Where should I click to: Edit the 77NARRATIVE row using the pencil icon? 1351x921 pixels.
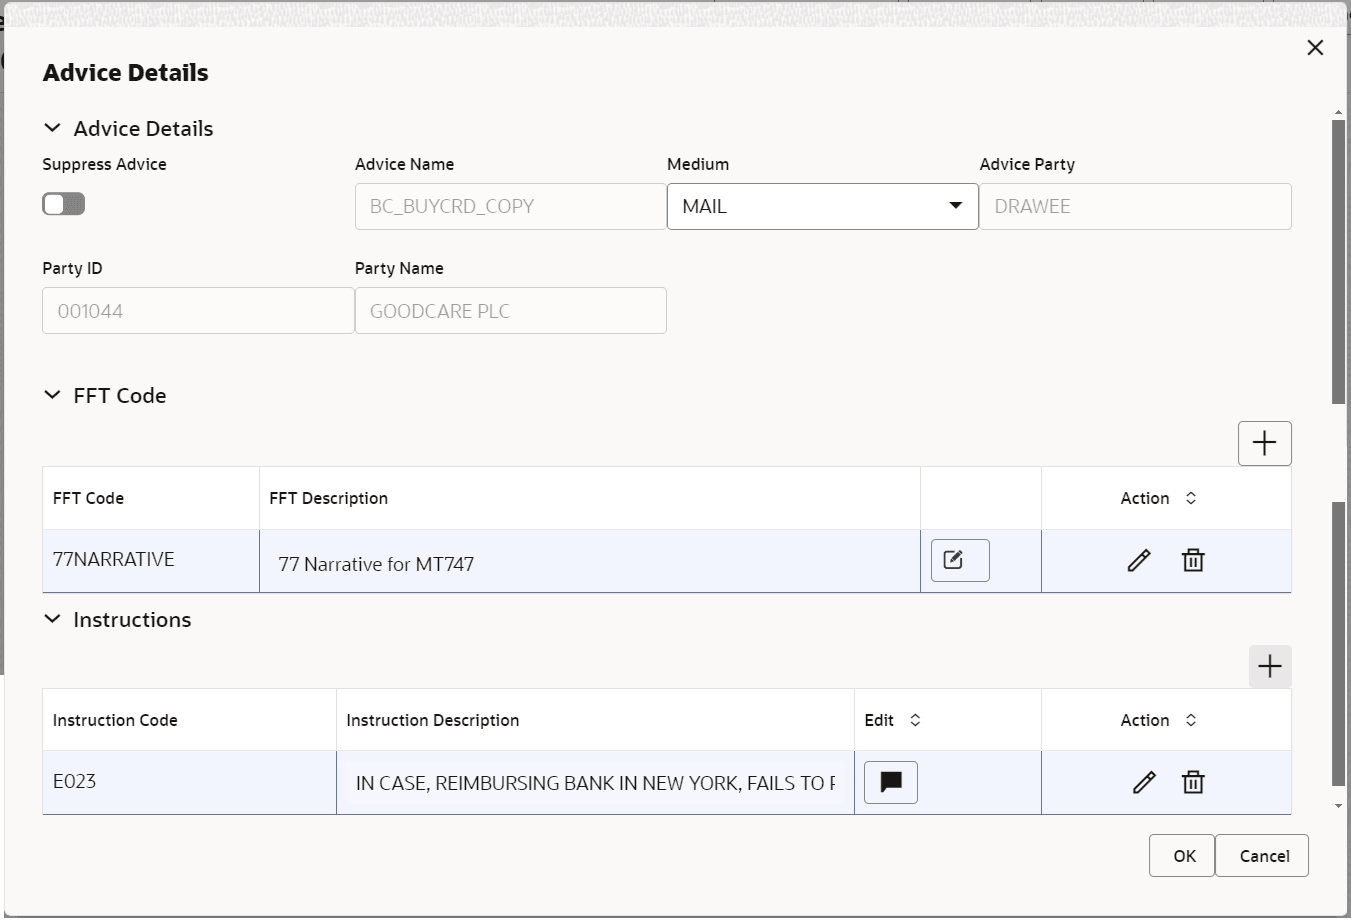coord(1139,560)
